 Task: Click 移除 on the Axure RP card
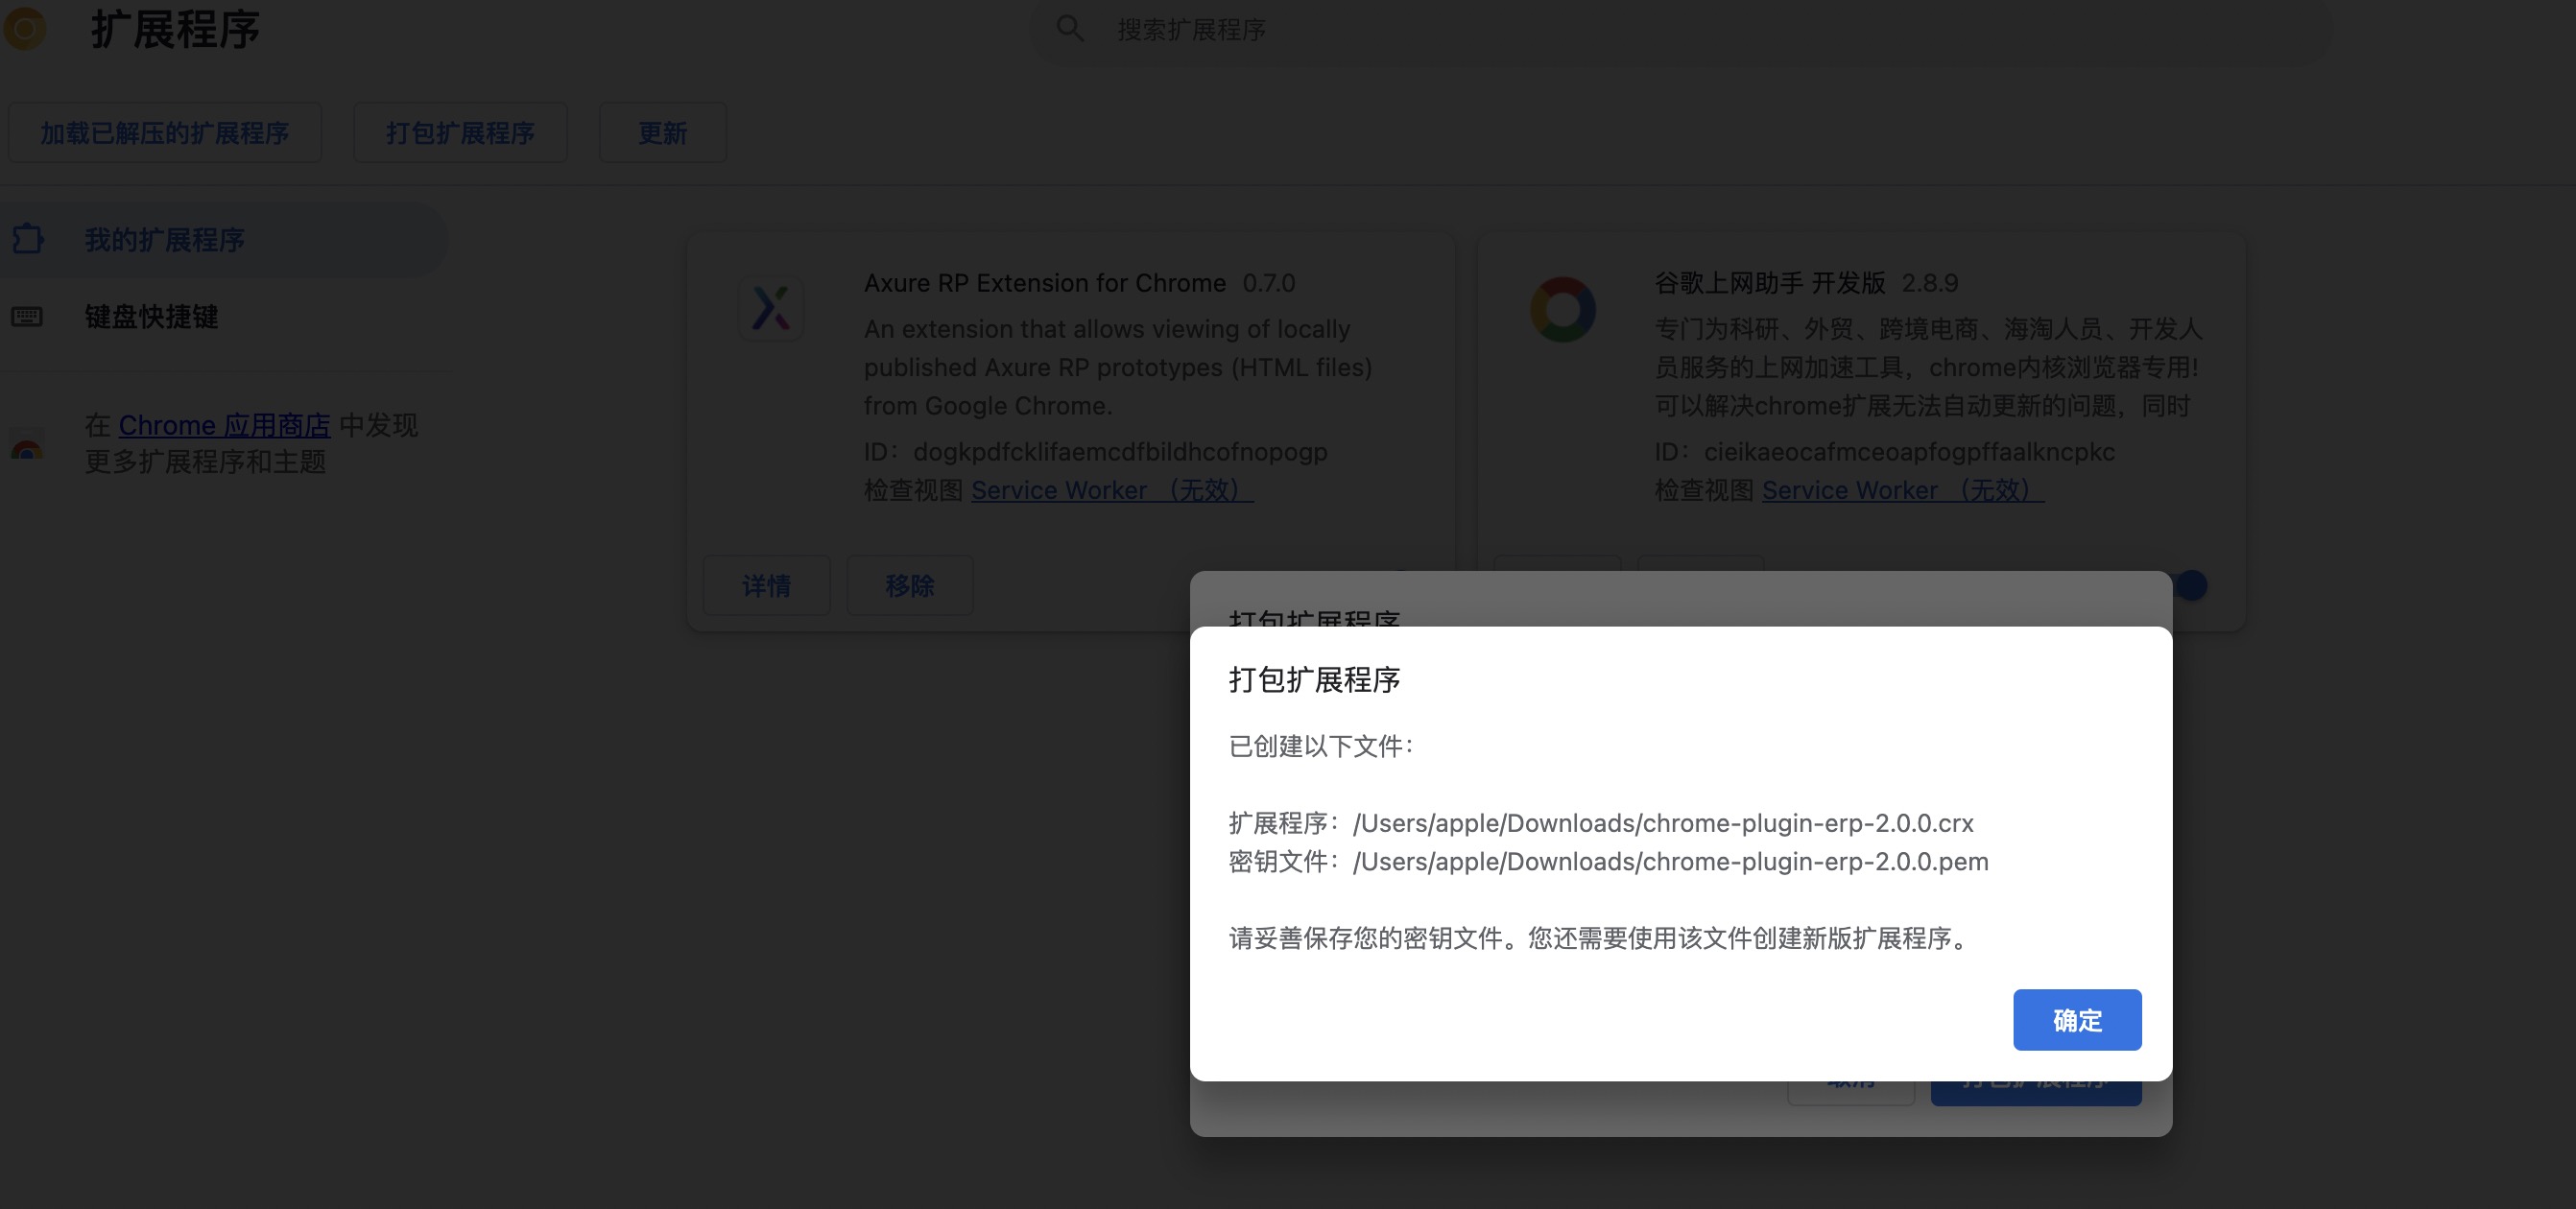(909, 585)
